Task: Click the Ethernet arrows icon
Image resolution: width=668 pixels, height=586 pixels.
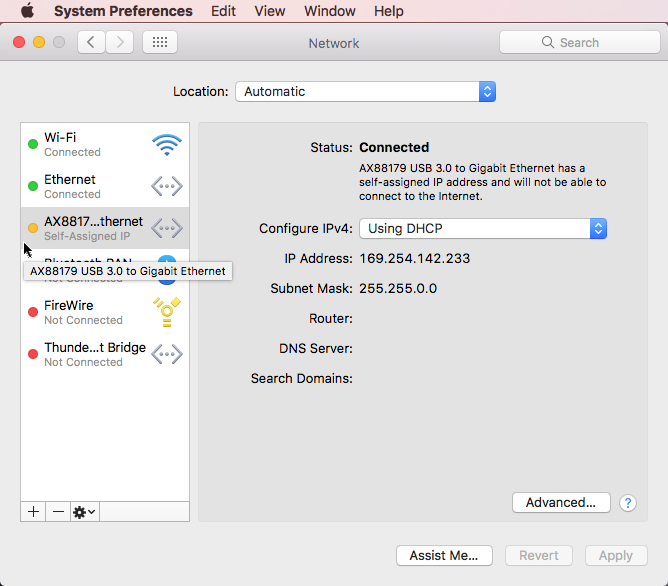Action: point(166,187)
